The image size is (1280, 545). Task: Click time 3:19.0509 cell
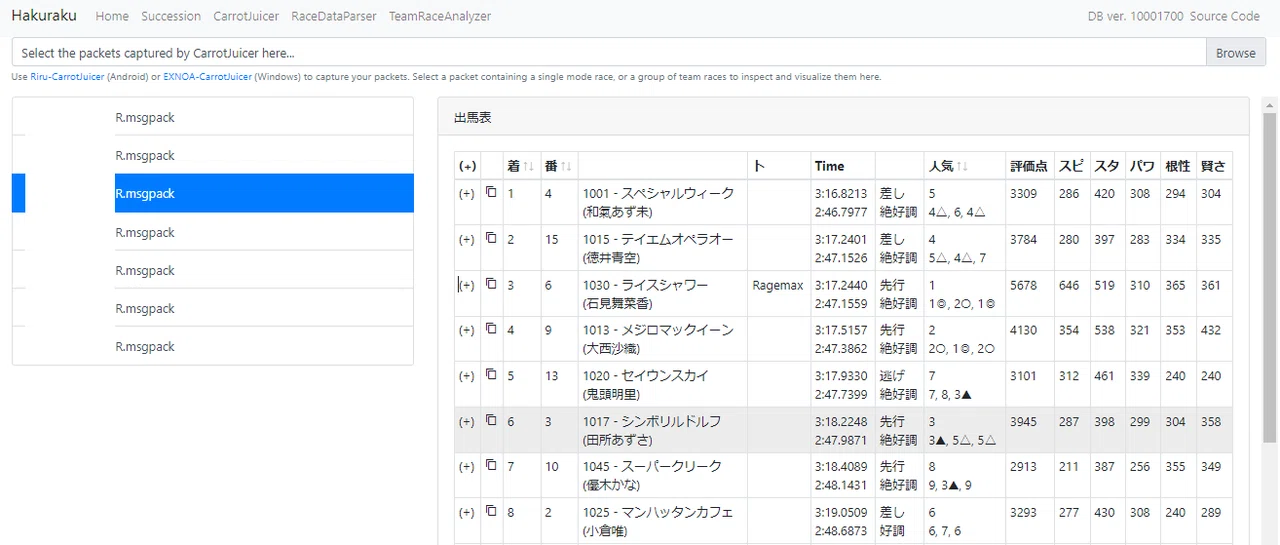coord(841,512)
